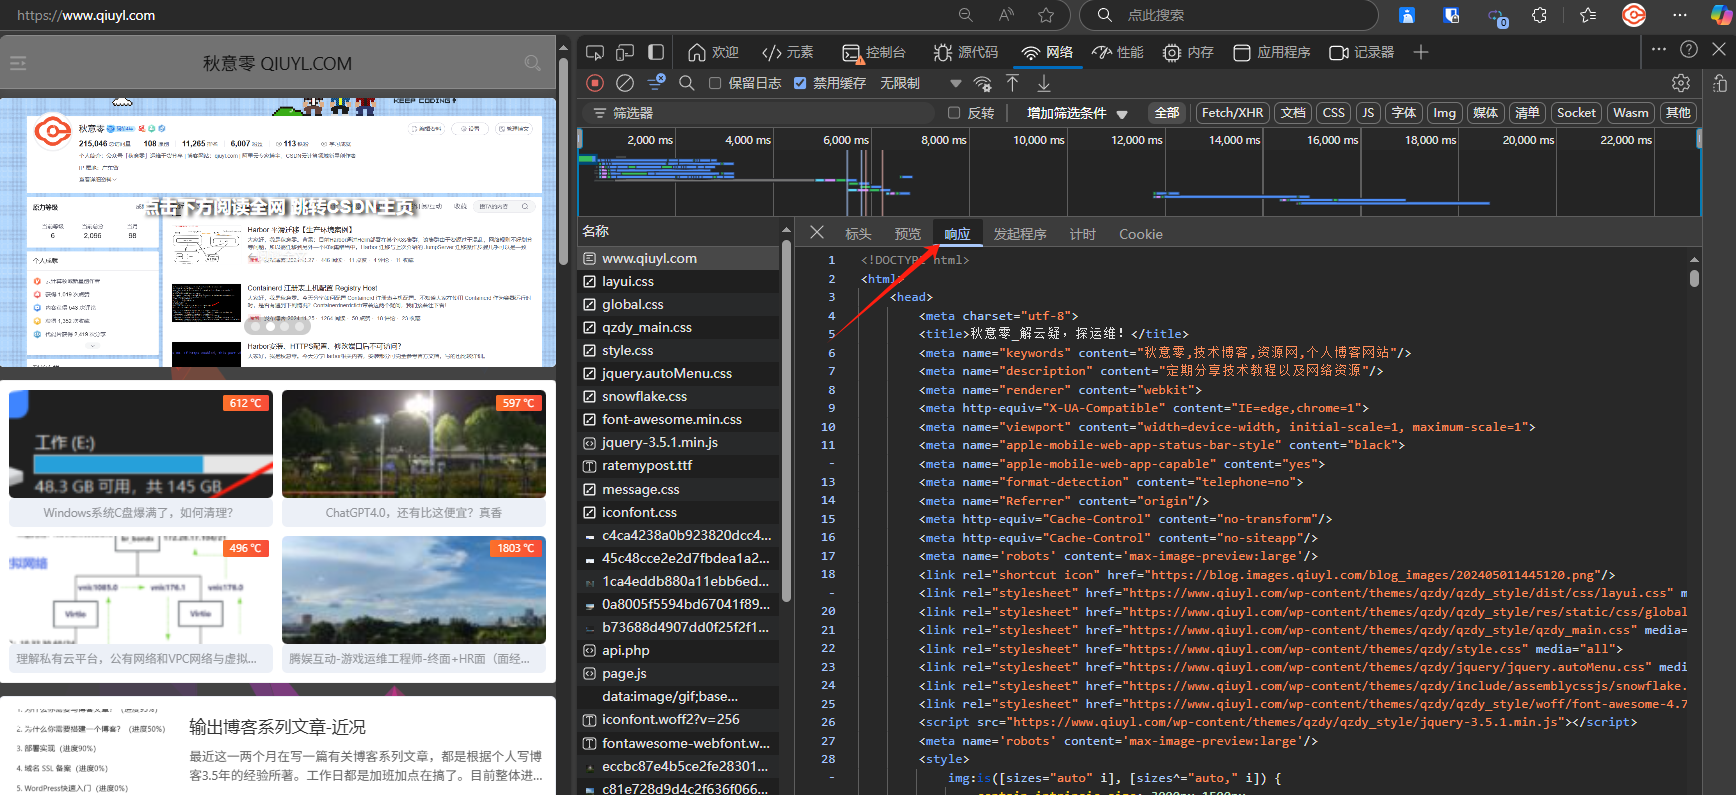Expand the 增加筛选条件 dropdown
This screenshot has width=1736, height=795.
(x=1077, y=113)
